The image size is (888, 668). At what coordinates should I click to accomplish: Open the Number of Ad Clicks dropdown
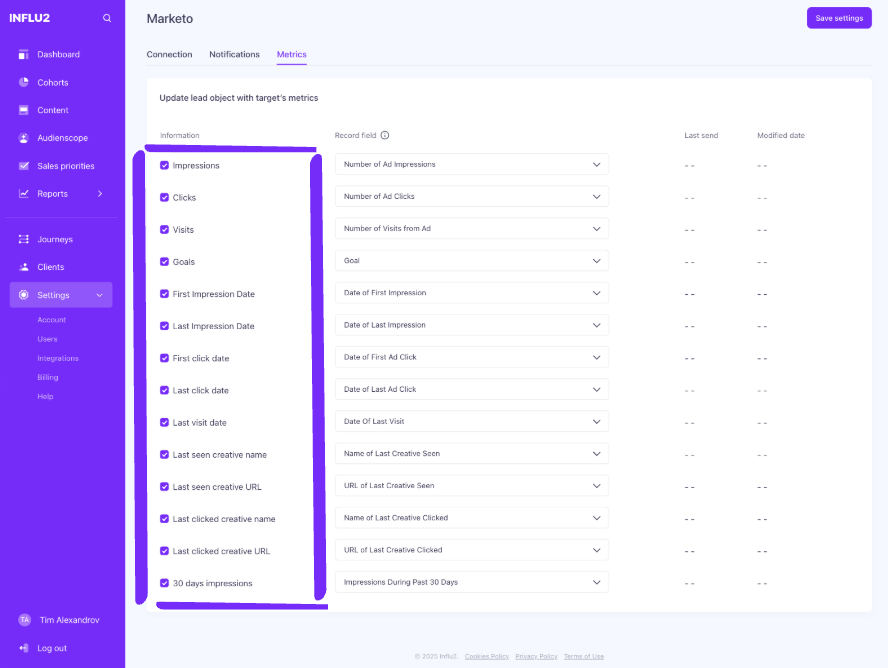472,196
